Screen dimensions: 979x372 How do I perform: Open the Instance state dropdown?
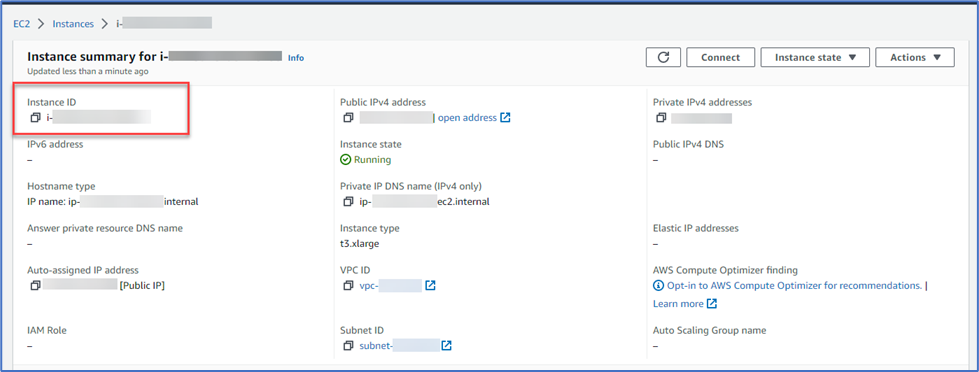(x=814, y=57)
